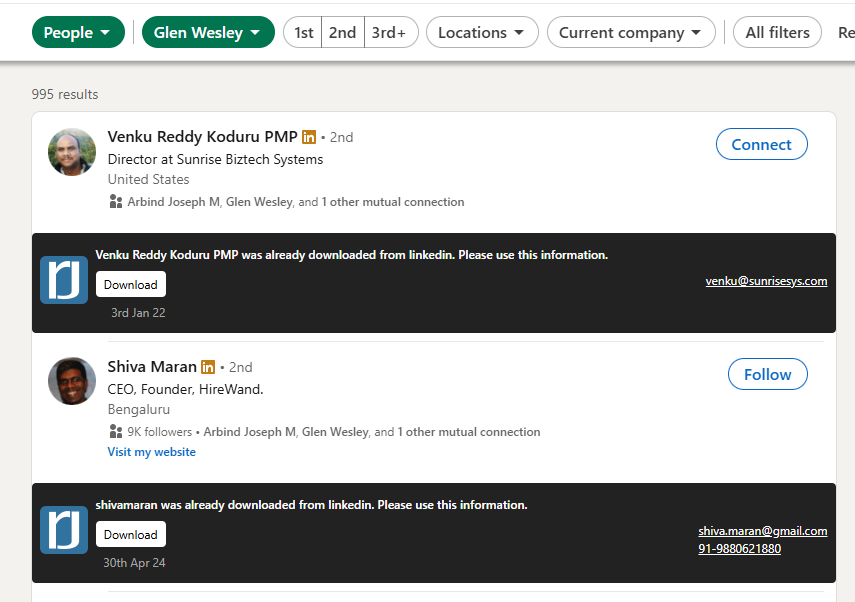Click LinkedIn premium badge next to Venku Reddy Koduru
This screenshot has height=602, width=855.
tap(309, 137)
